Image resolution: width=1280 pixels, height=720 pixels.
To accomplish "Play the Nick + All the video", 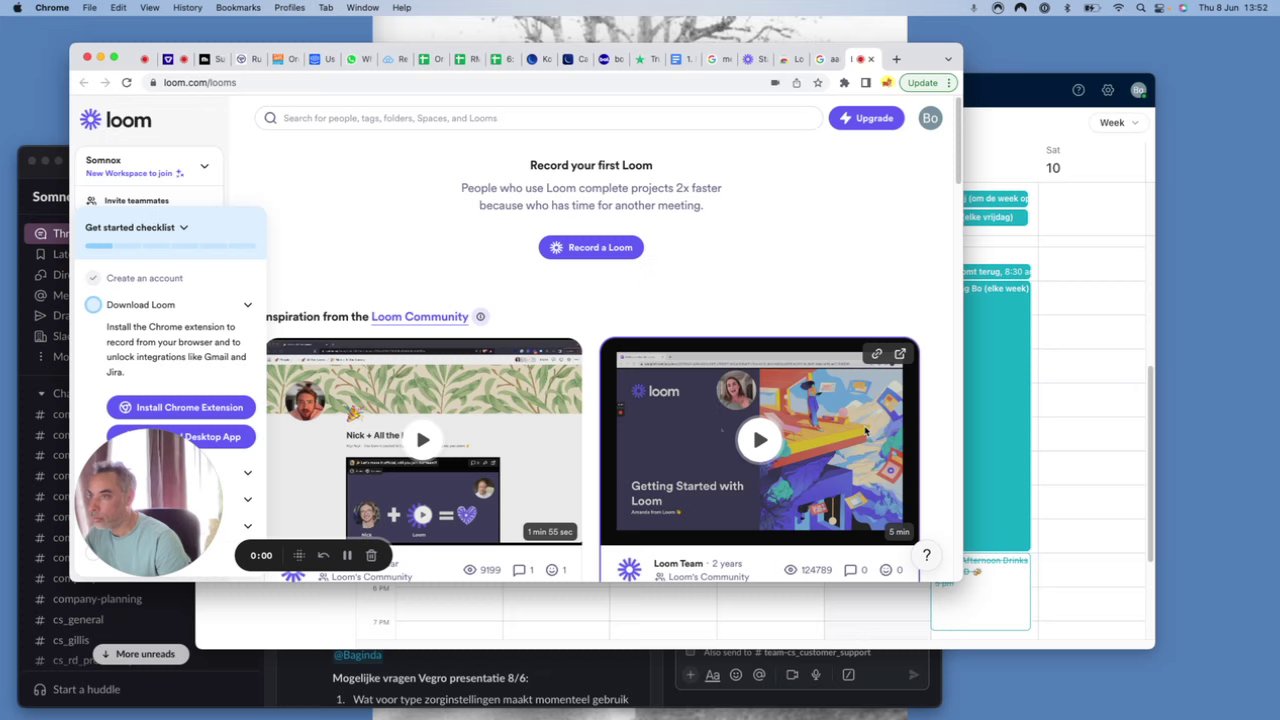I will 423,440.
